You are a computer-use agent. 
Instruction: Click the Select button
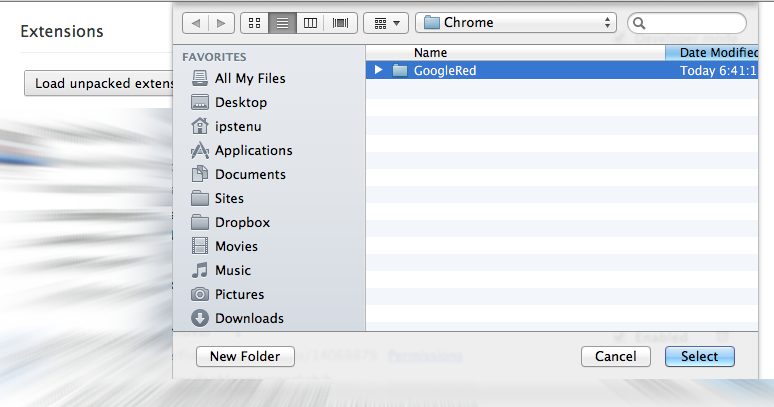pos(699,356)
